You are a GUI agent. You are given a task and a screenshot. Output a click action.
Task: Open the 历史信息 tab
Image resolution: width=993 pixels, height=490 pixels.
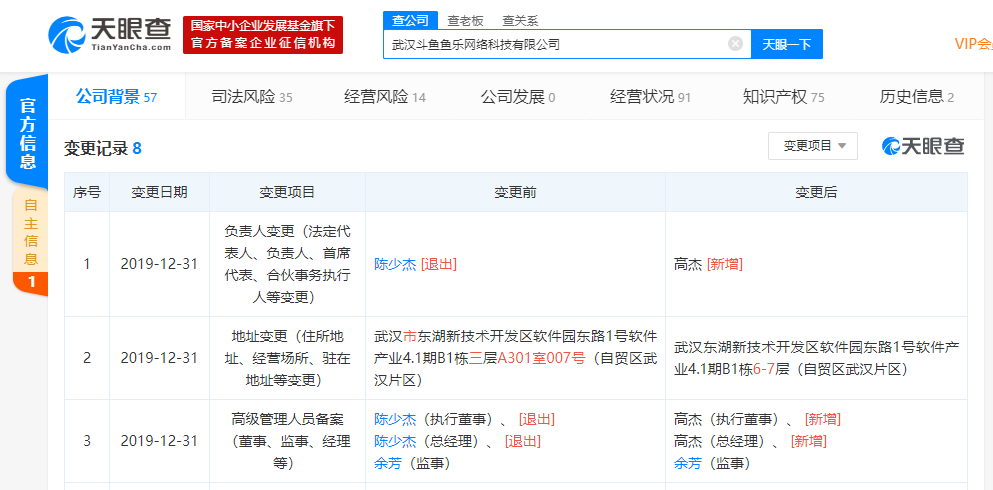click(x=916, y=97)
